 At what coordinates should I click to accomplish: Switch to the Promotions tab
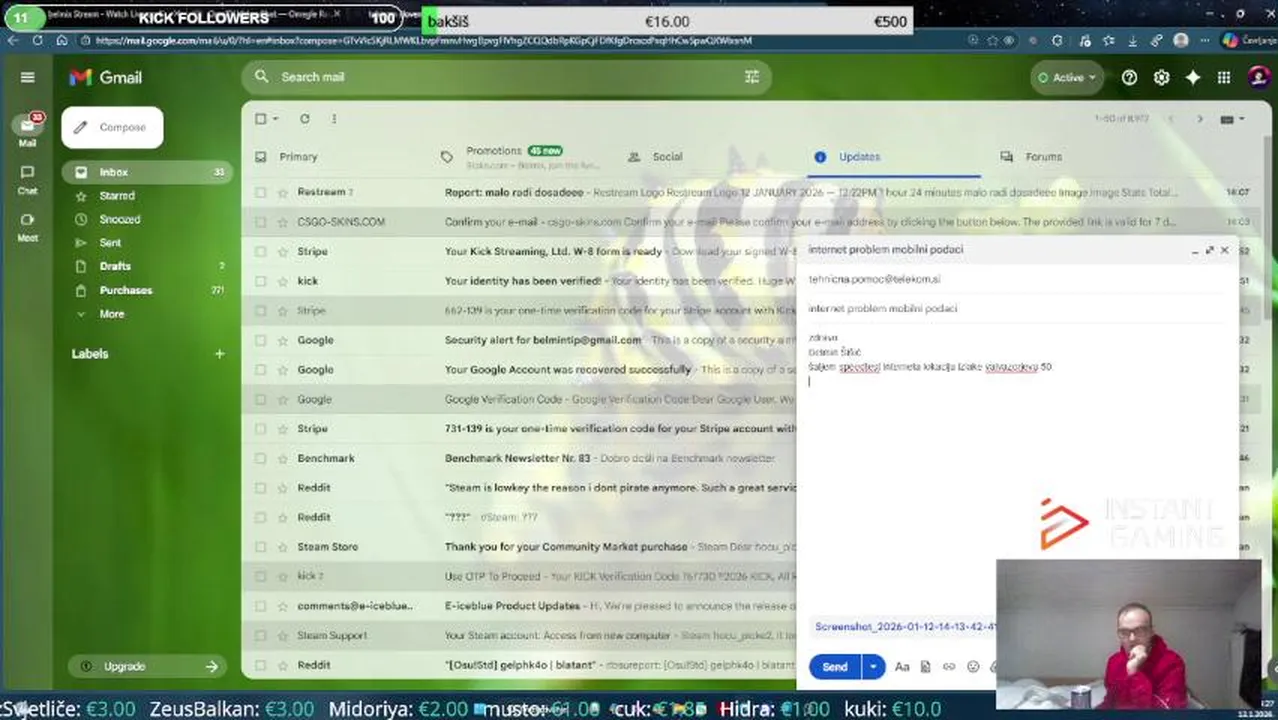(x=520, y=157)
